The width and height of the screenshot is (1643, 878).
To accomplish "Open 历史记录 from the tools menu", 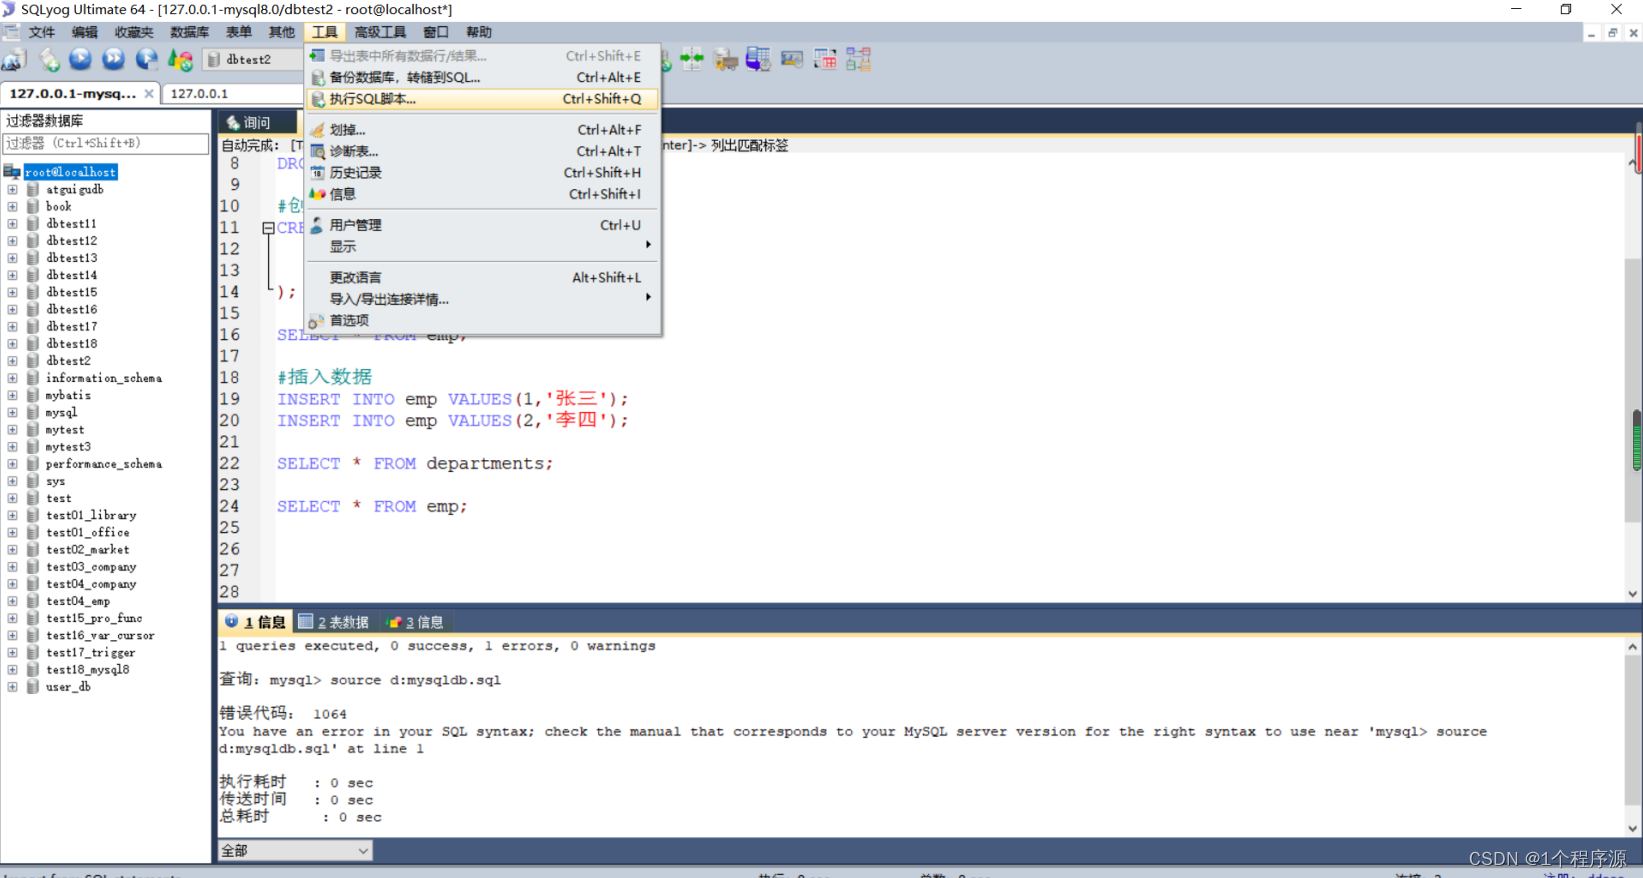I will [x=482, y=173].
